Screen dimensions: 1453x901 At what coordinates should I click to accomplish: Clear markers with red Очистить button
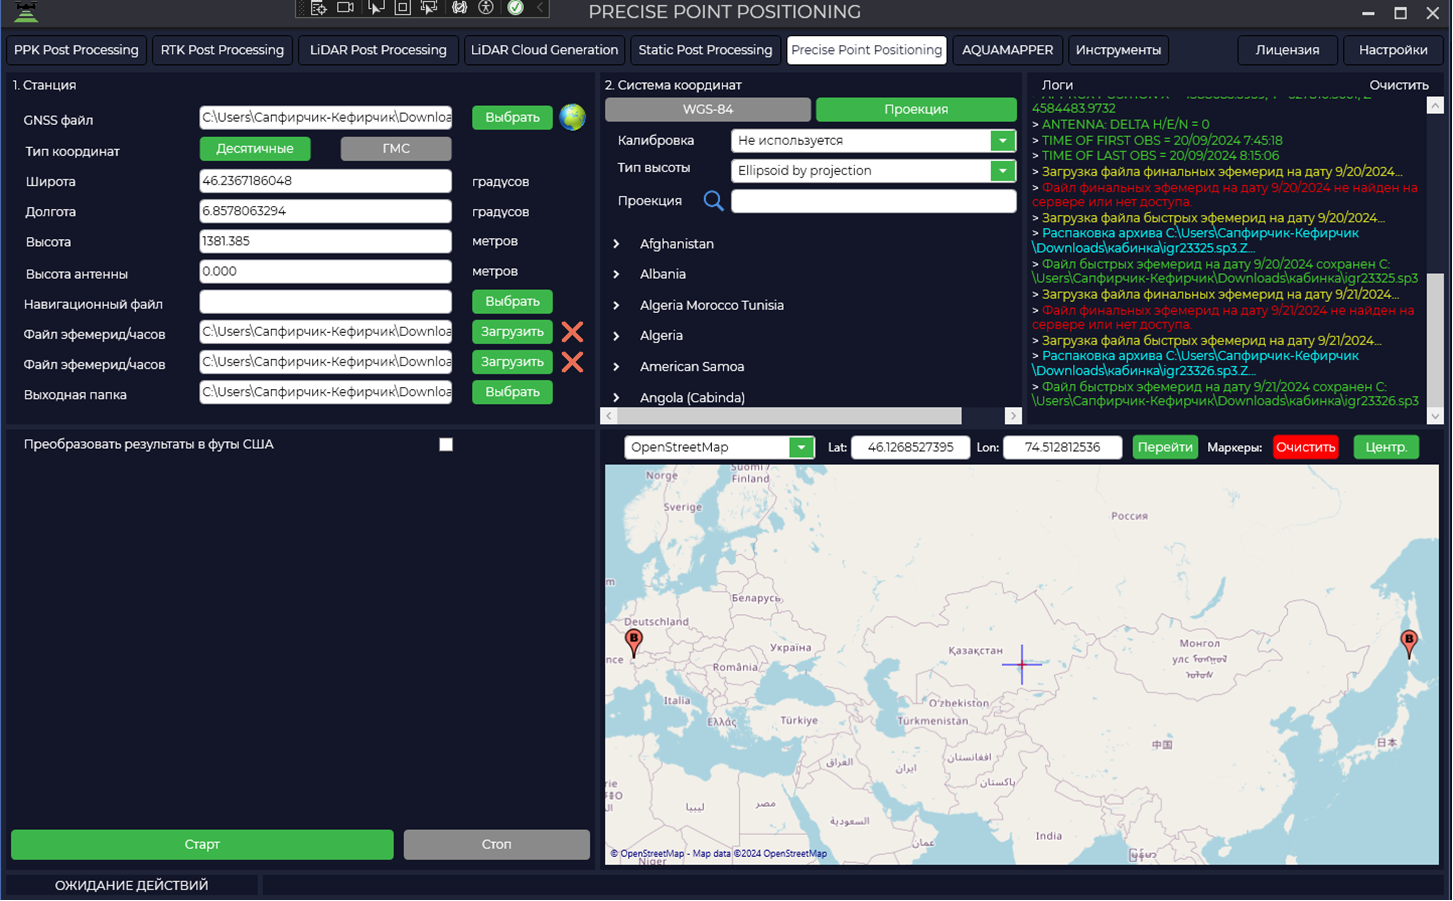(x=1306, y=448)
